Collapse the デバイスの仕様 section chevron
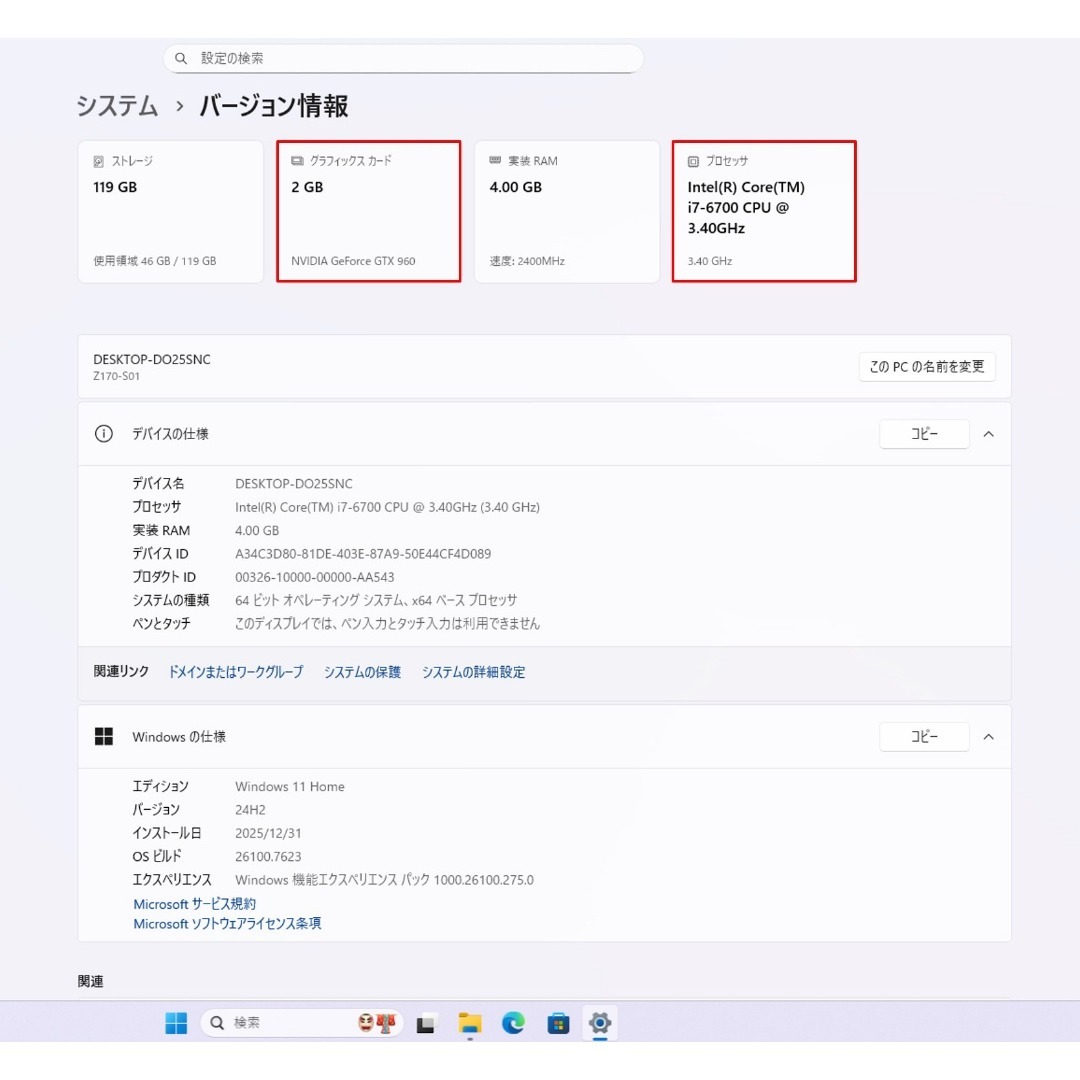Image resolution: width=1080 pixels, height=1080 pixels. [988, 434]
